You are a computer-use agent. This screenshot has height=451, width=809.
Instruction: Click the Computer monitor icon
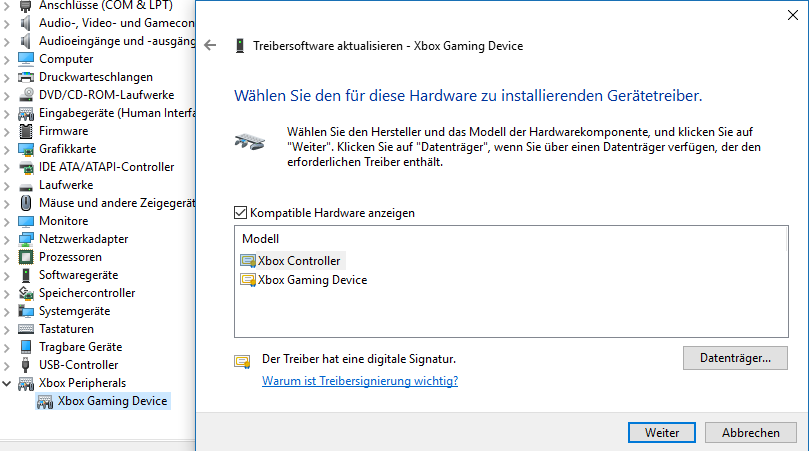25,59
